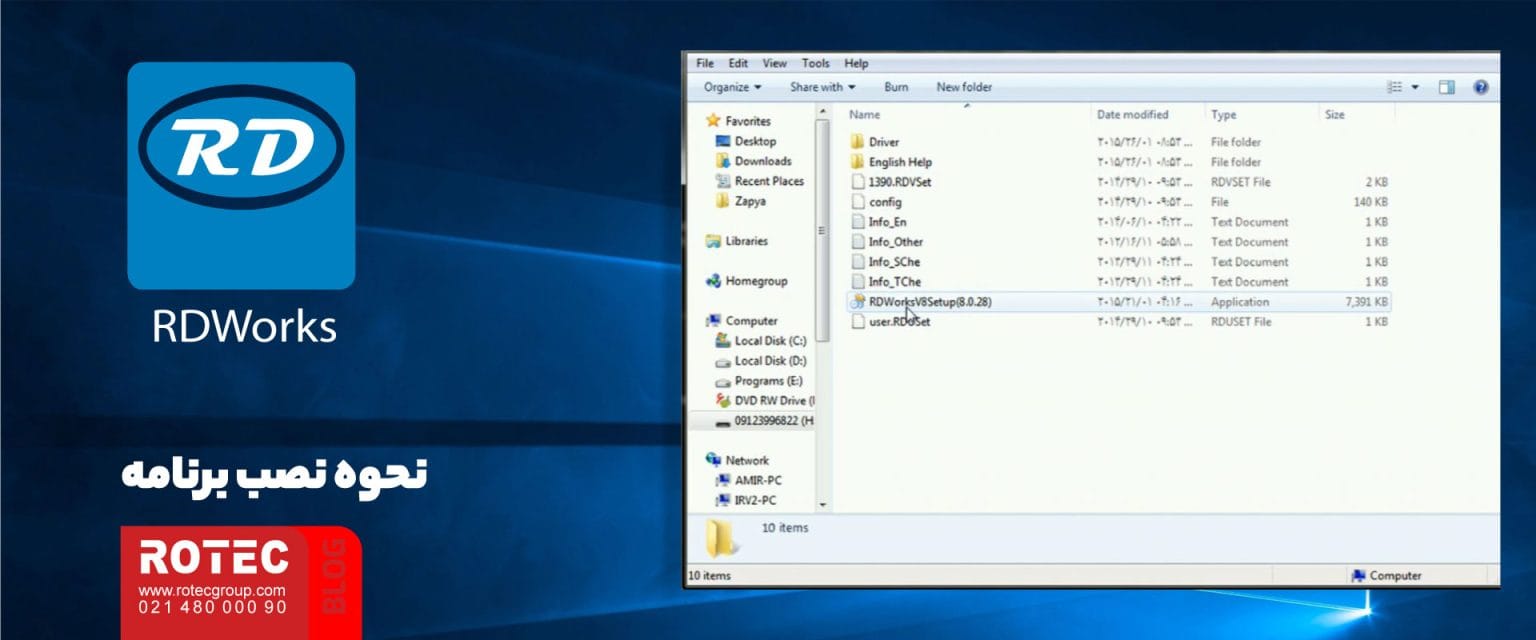Toggle the preview pane icon

pos(1446,87)
